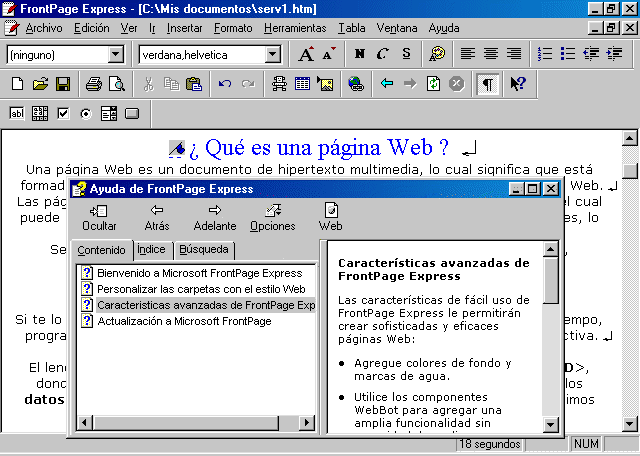Select the Contenido tab in Help
The width and height of the screenshot is (640, 456).
click(x=101, y=250)
